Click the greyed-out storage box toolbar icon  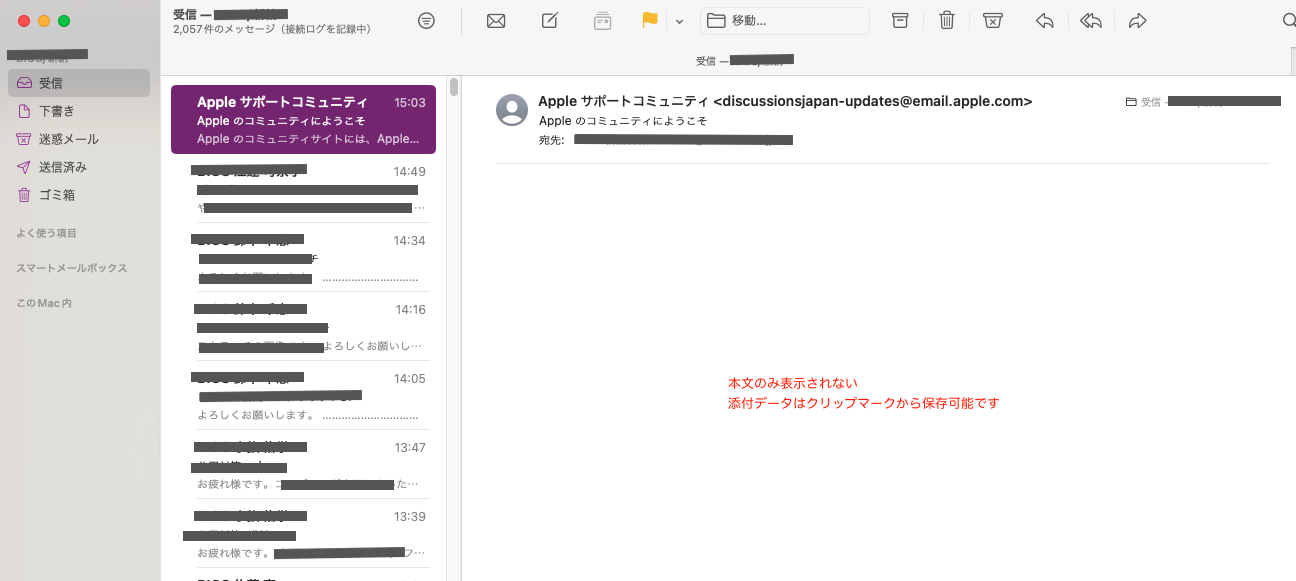(602, 21)
